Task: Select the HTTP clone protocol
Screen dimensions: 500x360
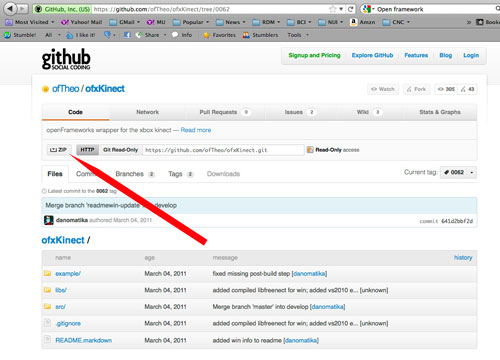Action: pos(87,150)
